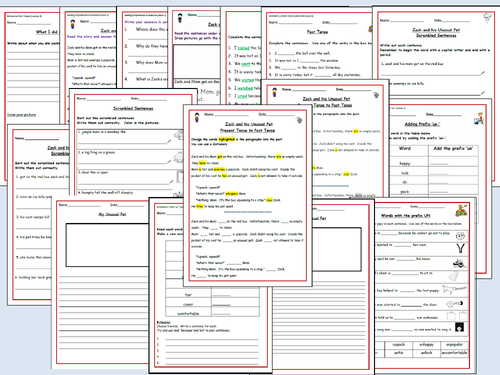Viewport: 500px width, 375px height.
Task: Click the empty picture box on draw-pictures worksheet
Action: pyautogui.click(x=197, y=62)
